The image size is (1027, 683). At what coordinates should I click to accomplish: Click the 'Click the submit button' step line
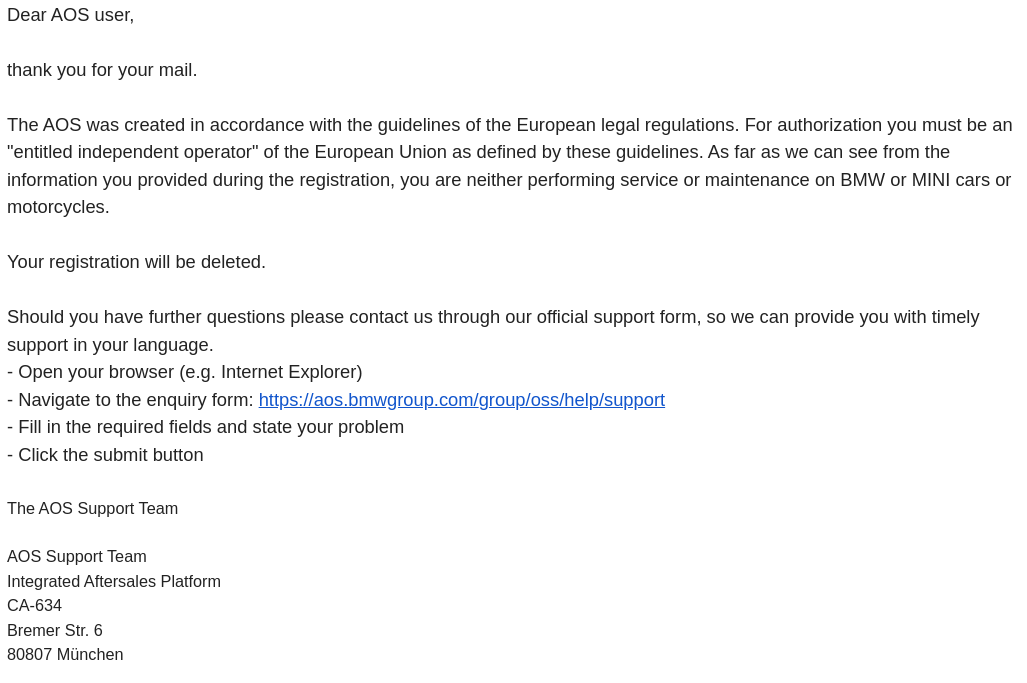pyautogui.click(x=105, y=454)
